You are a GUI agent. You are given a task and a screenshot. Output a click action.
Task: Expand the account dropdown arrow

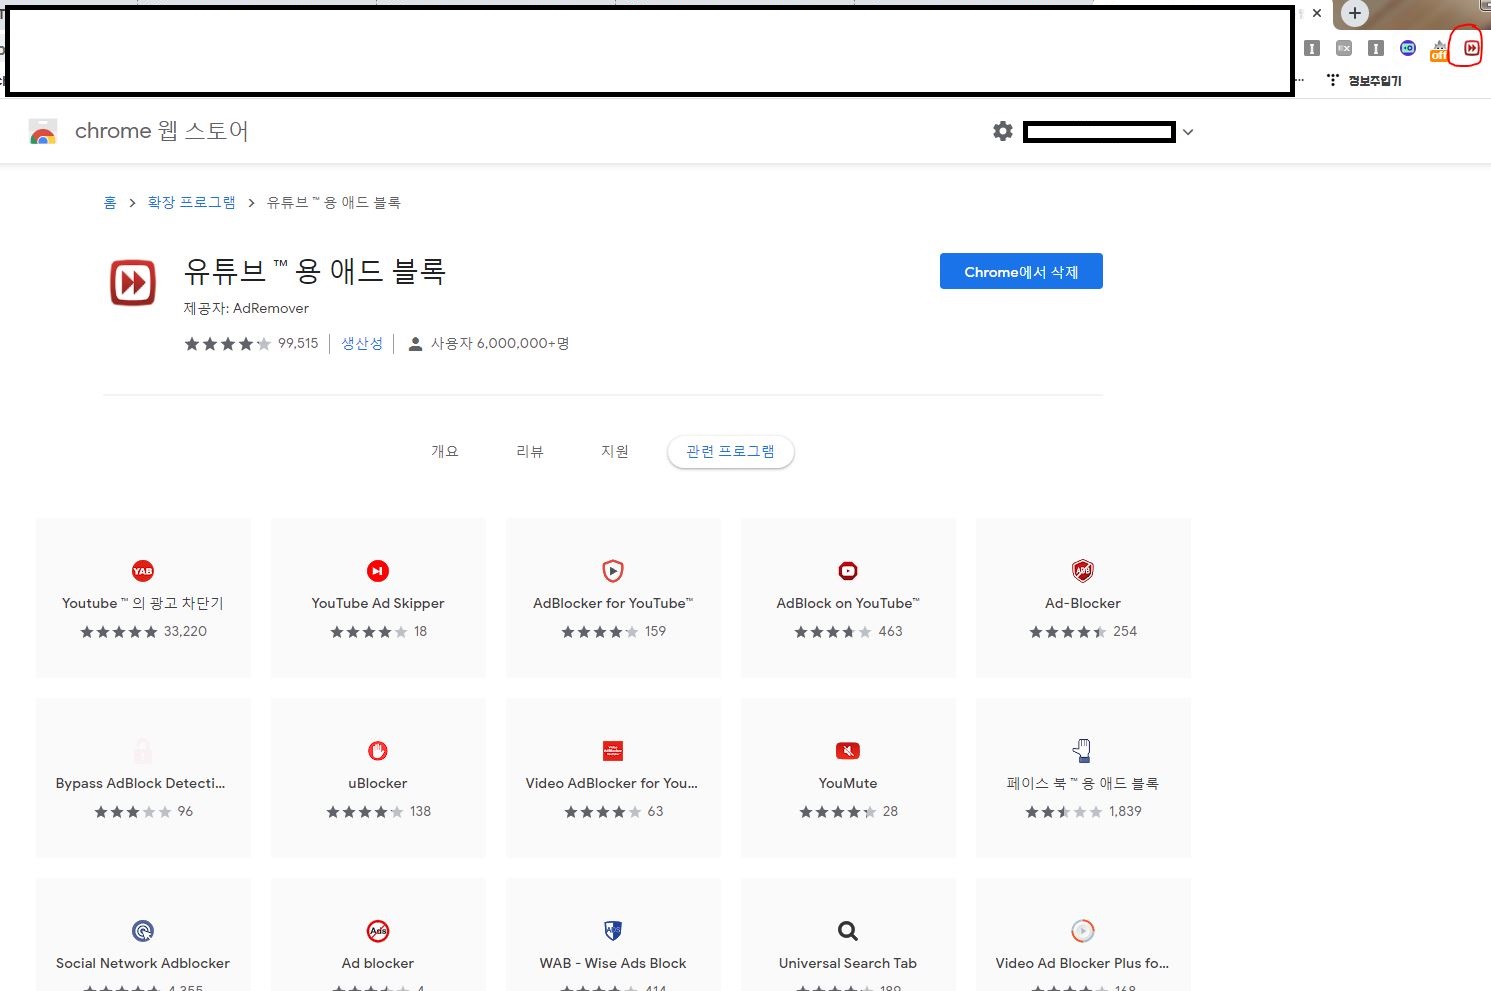click(1188, 132)
